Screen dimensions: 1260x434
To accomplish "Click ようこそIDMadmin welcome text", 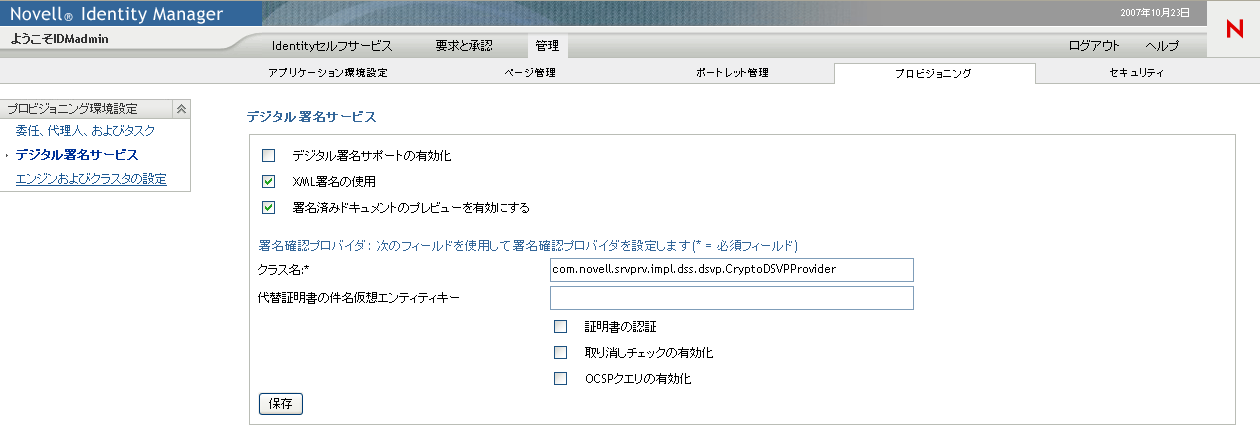I will pos(59,39).
